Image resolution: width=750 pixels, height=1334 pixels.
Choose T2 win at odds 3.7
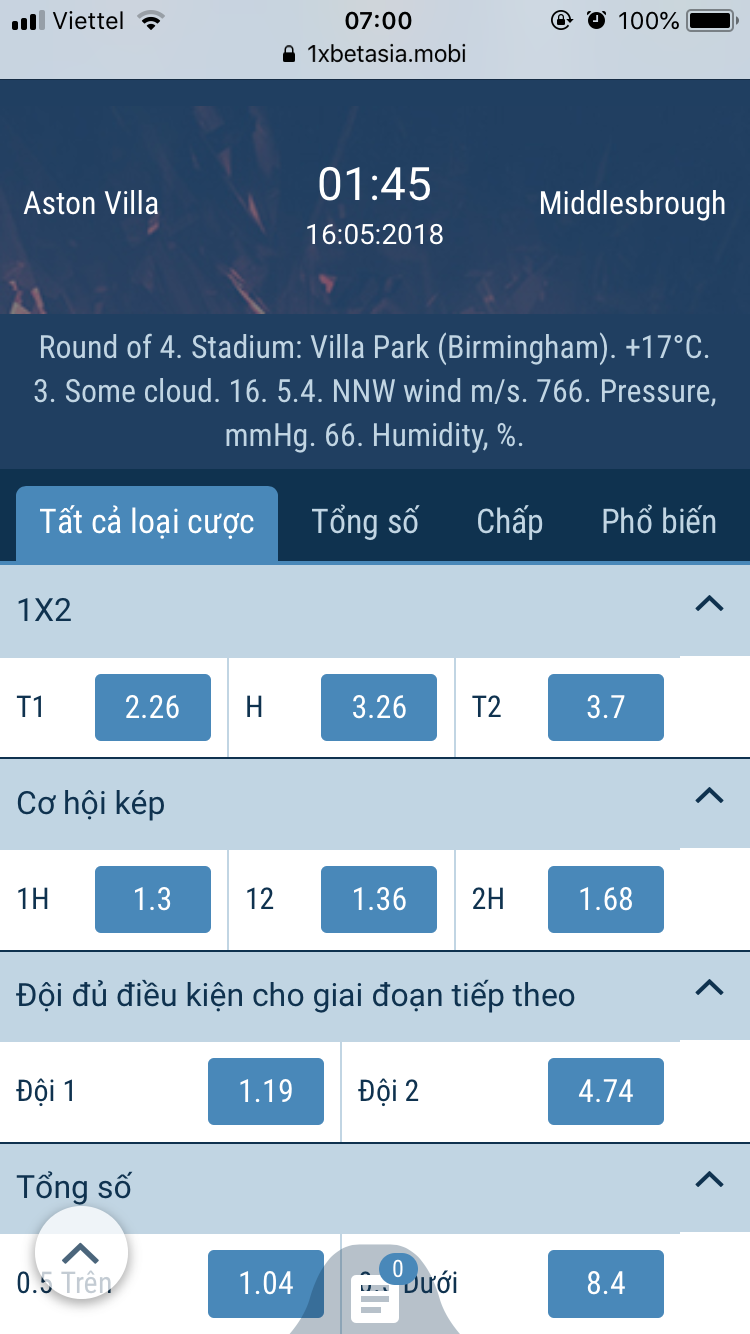(606, 708)
